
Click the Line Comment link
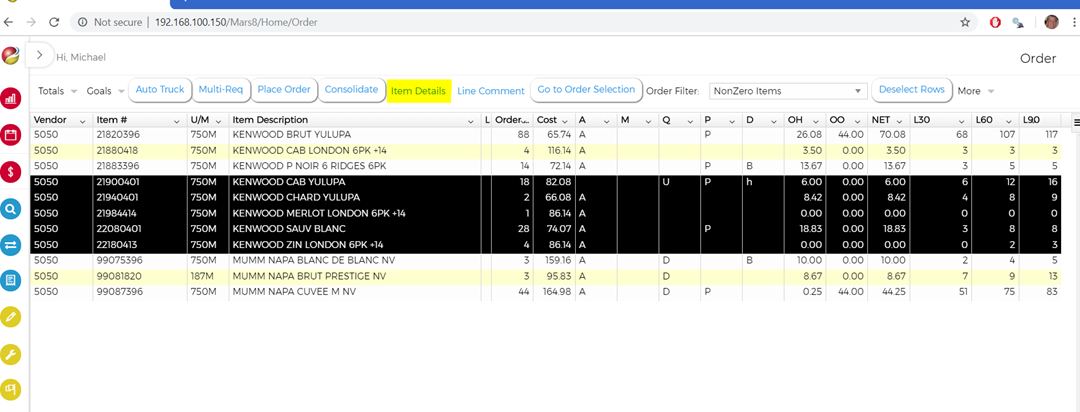(x=491, y=91)
